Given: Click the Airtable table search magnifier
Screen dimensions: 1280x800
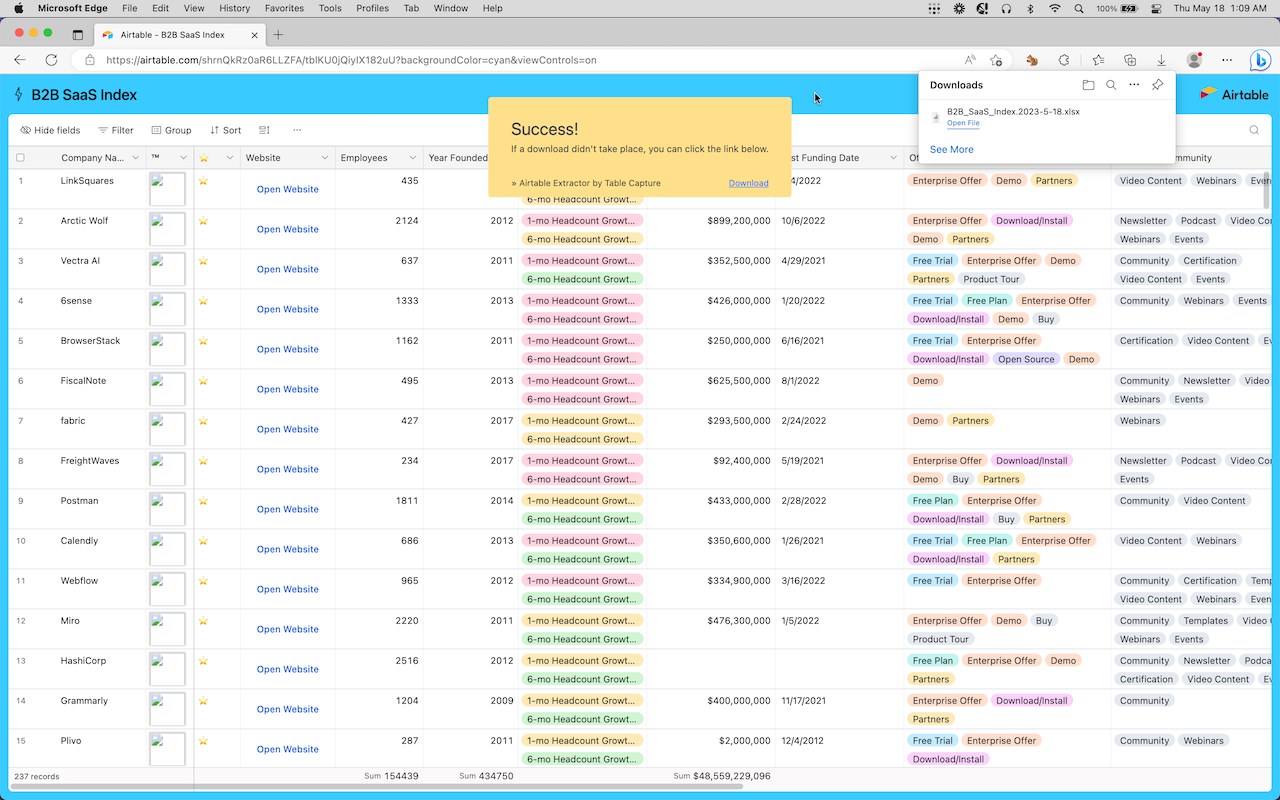Looking at the screenshot, I should [1254, 130].
